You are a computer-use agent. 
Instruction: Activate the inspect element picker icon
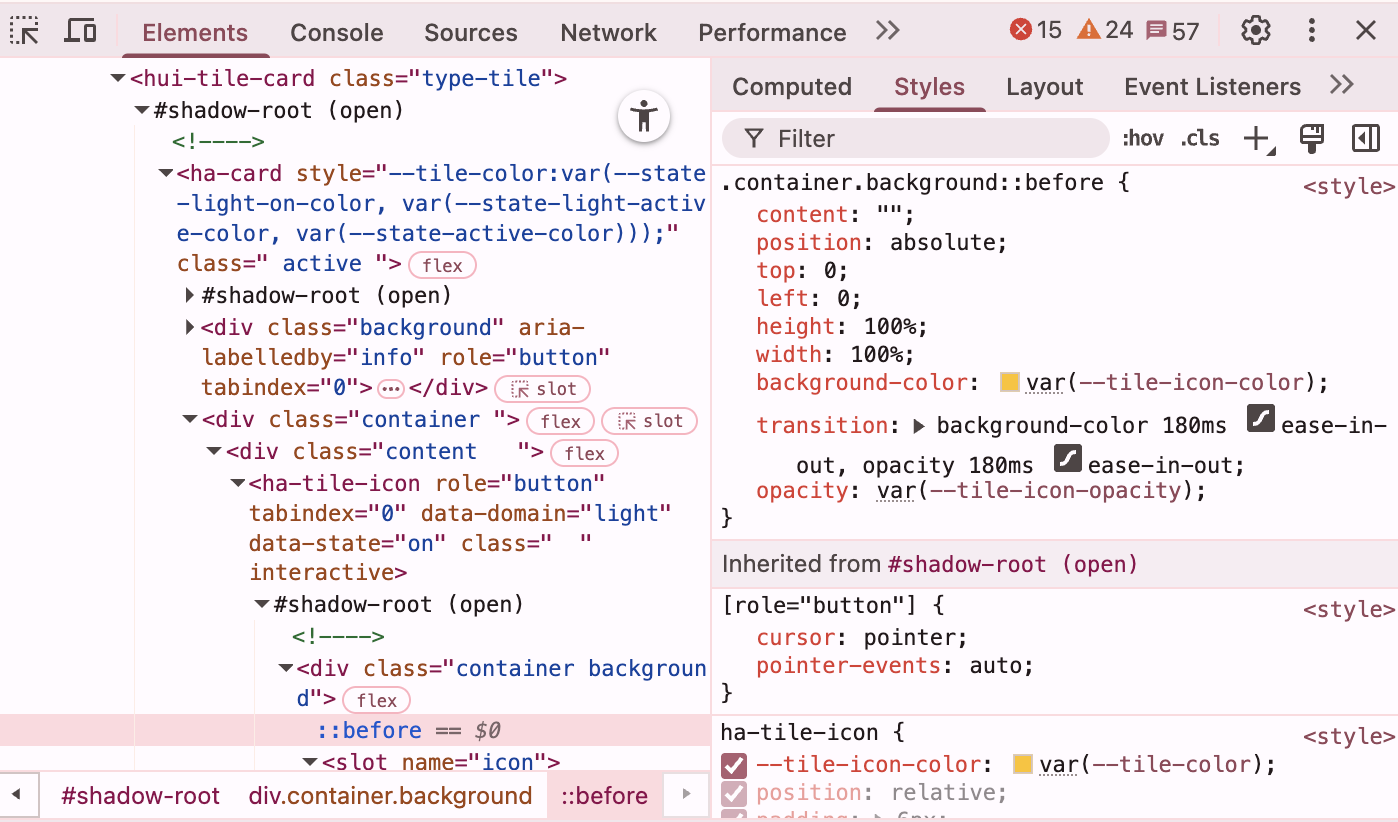[x=25, y=31]
